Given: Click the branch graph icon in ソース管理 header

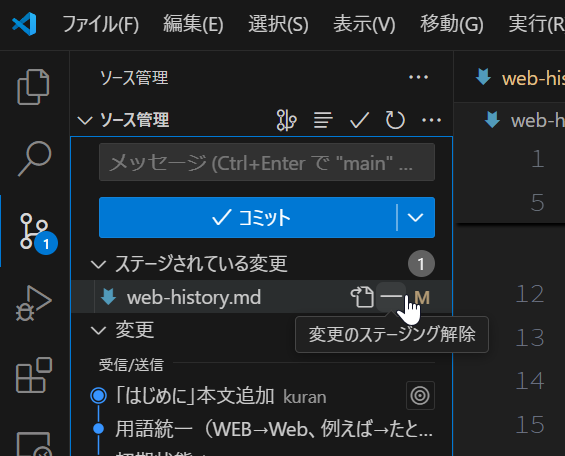Looking at the screenshot, I should pos(286,120).
